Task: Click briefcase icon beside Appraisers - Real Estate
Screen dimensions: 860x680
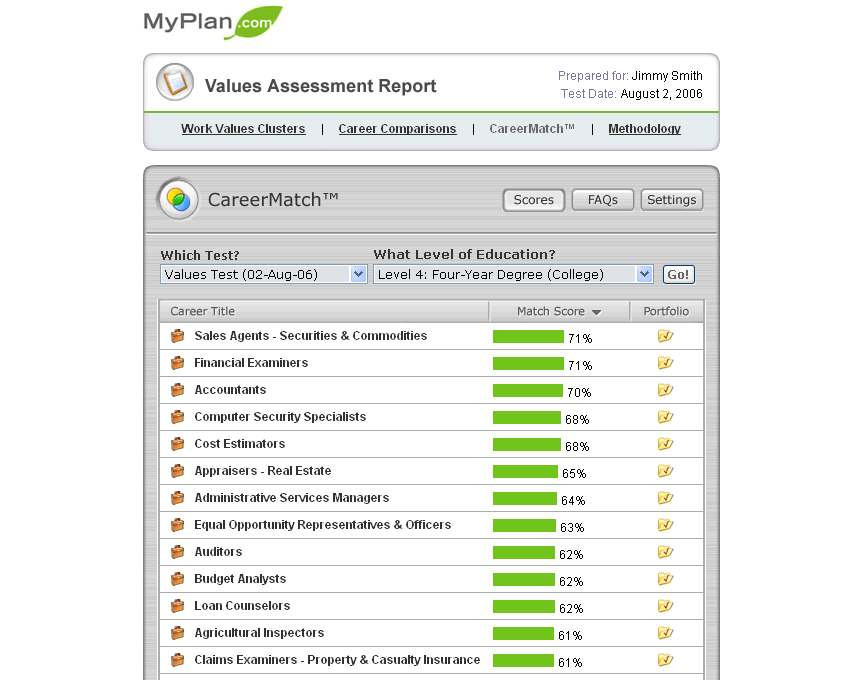Action: click(x=177, y=471)
